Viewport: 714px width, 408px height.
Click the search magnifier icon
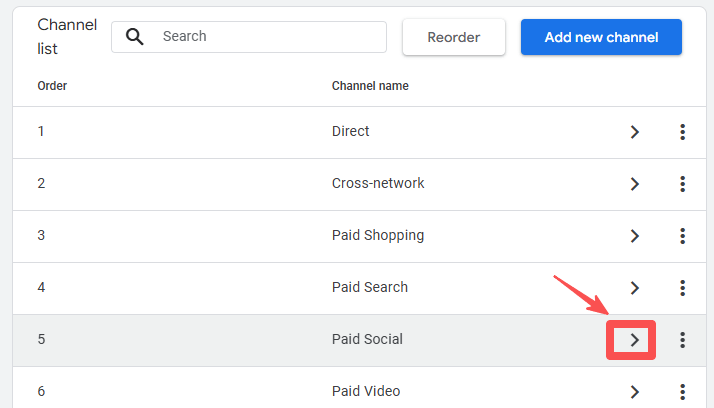click(x=135, y=37)
